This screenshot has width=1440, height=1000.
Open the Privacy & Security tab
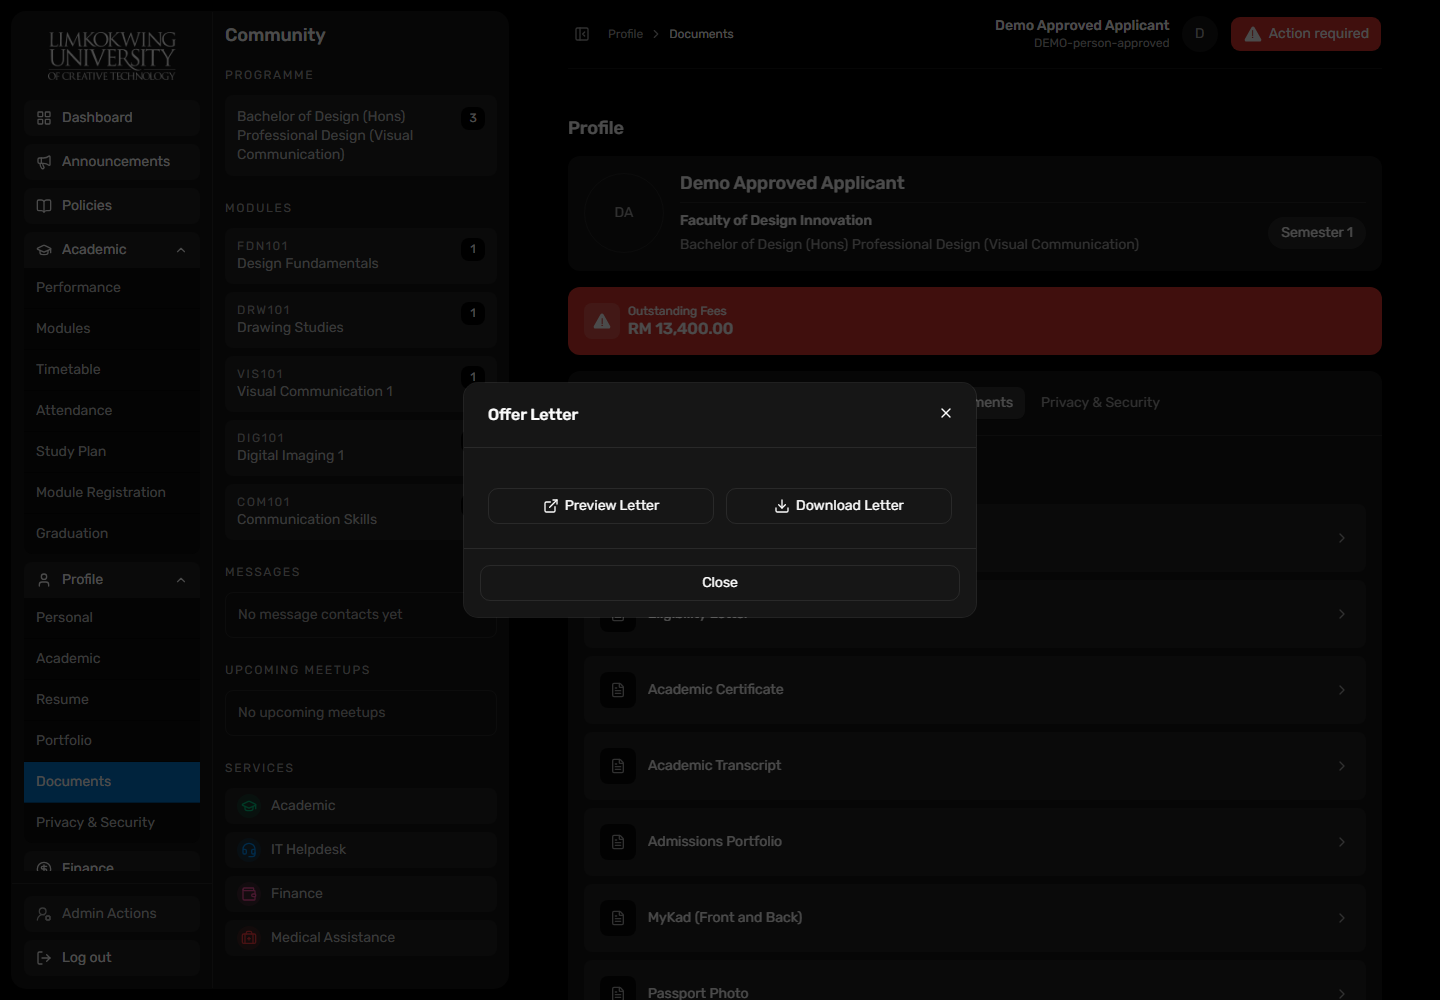[1100, 403]
